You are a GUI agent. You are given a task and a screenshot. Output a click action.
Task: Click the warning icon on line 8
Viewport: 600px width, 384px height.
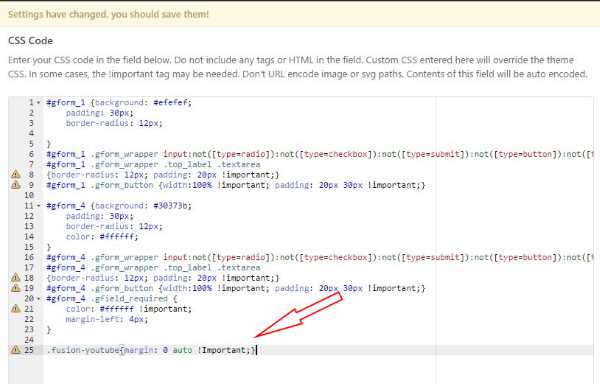click(15, 175)
